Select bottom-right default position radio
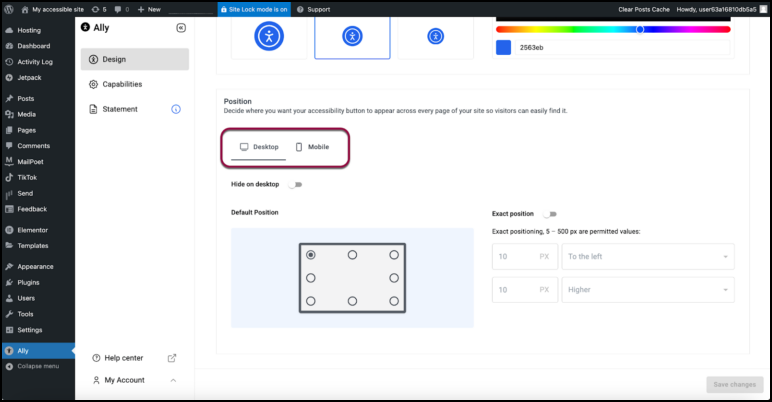This screenshot has height=402, width=772. tap(394, 301)
